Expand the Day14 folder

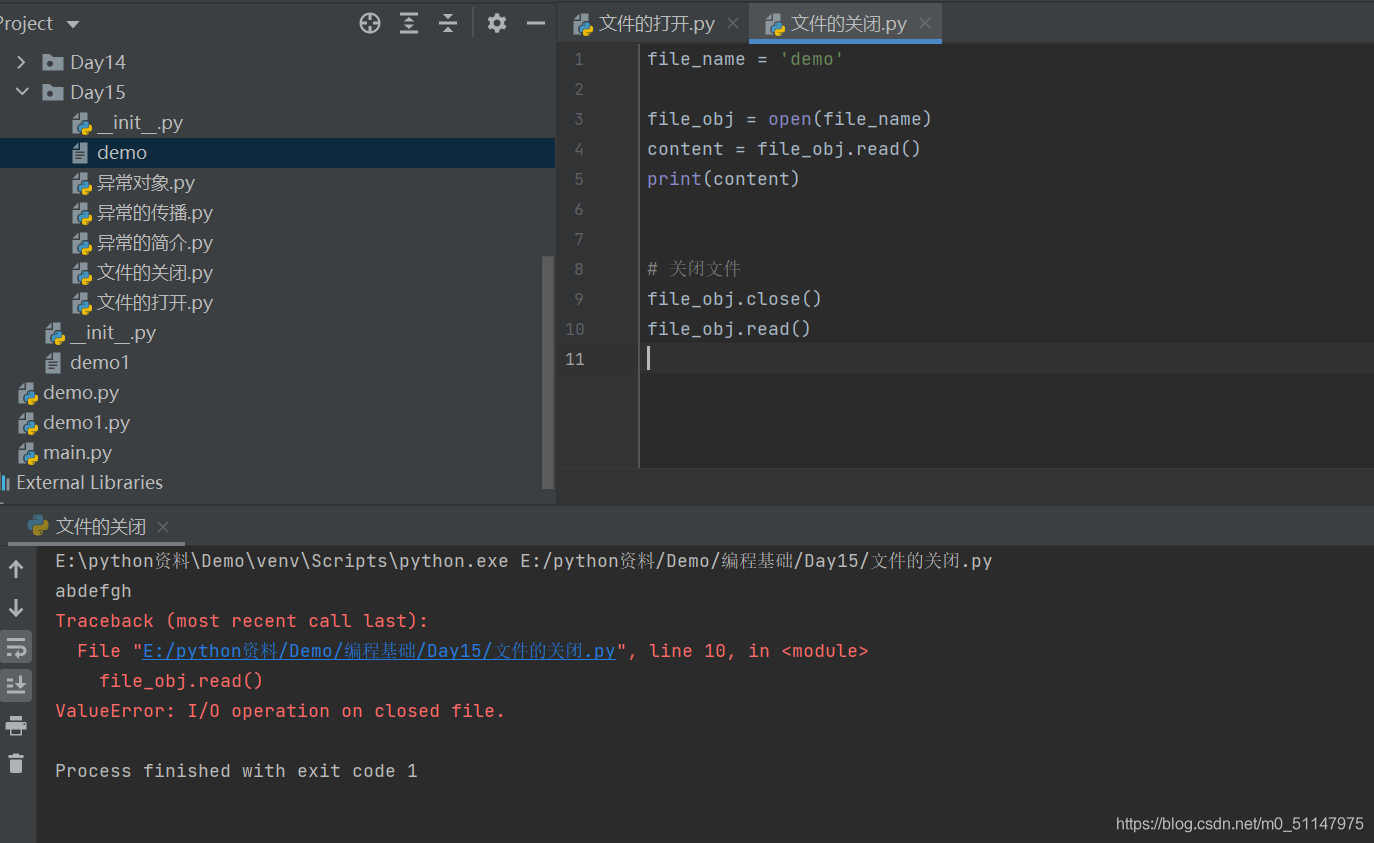pyautogui.click(x=22, y=62)
